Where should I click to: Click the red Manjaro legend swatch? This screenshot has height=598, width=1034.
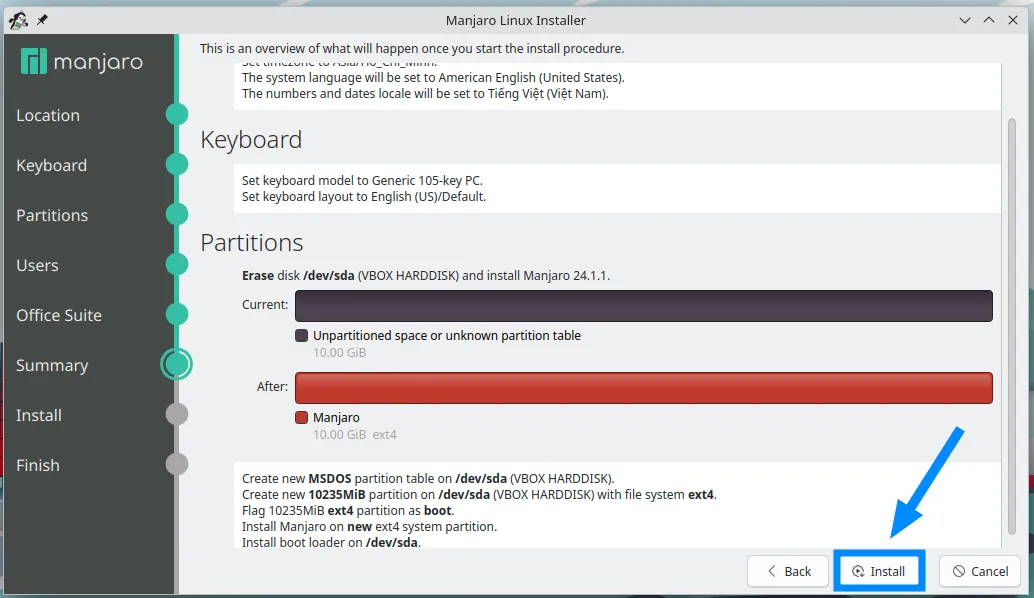(301, 417)
